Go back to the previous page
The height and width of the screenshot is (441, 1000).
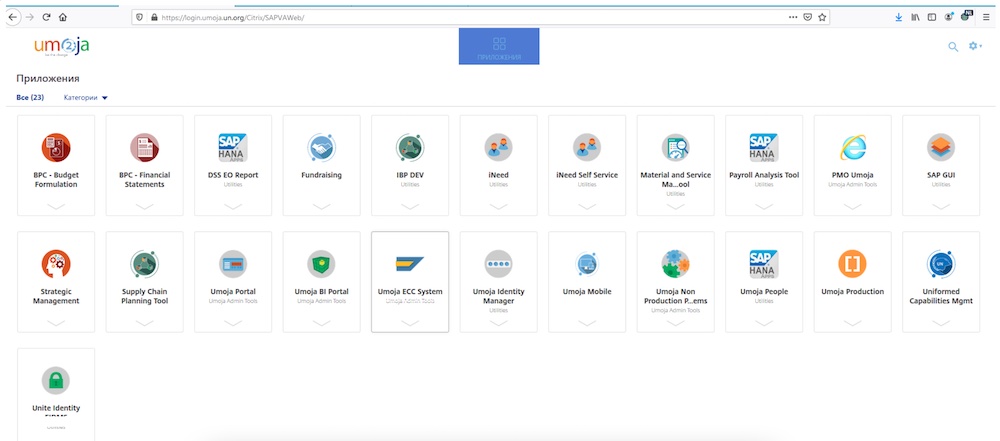13,17
